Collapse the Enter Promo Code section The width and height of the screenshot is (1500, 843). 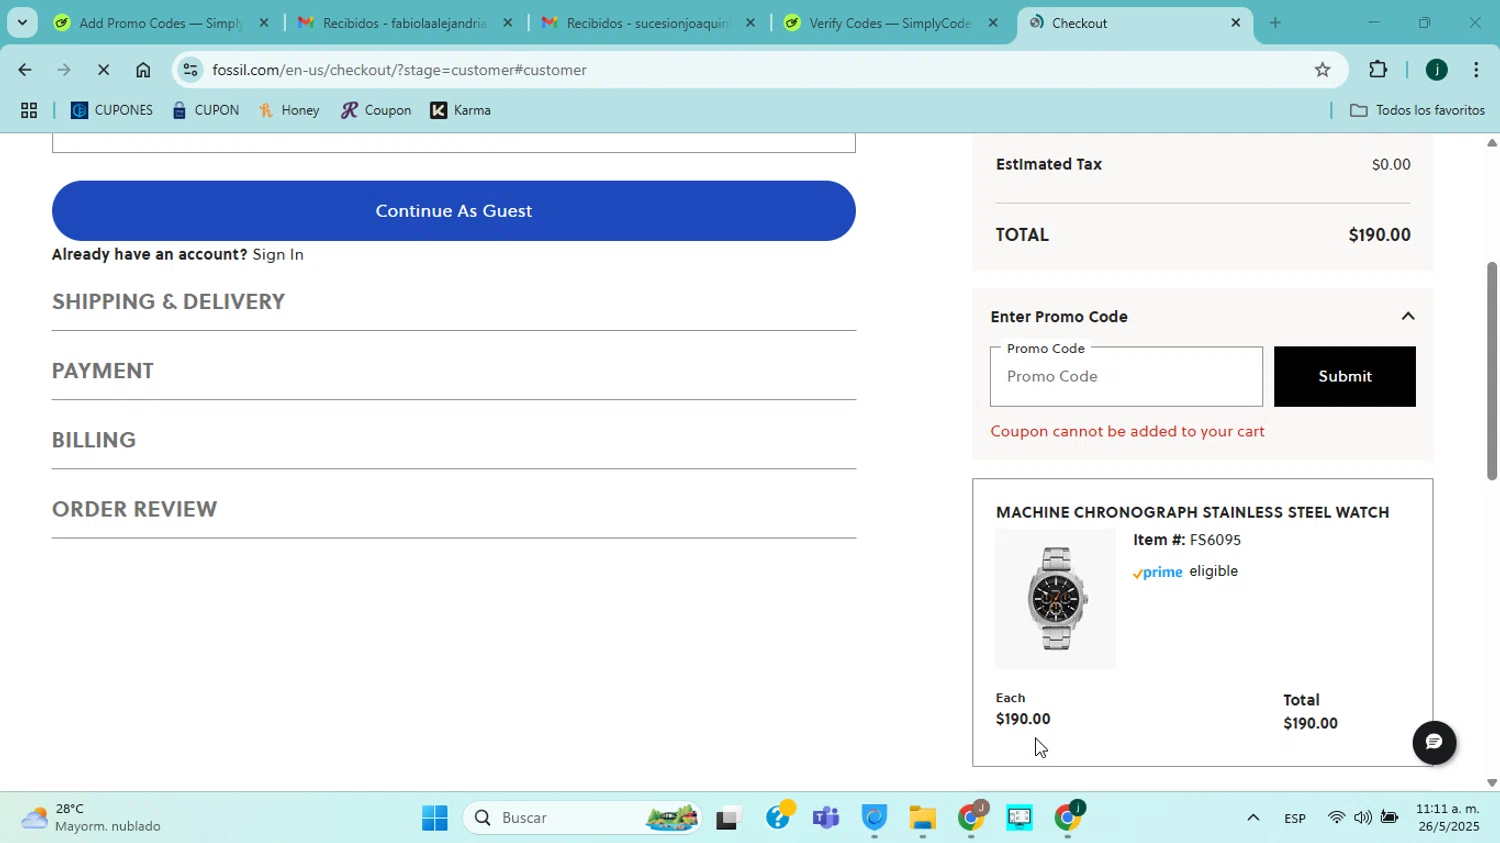(x=1408, y=316)
